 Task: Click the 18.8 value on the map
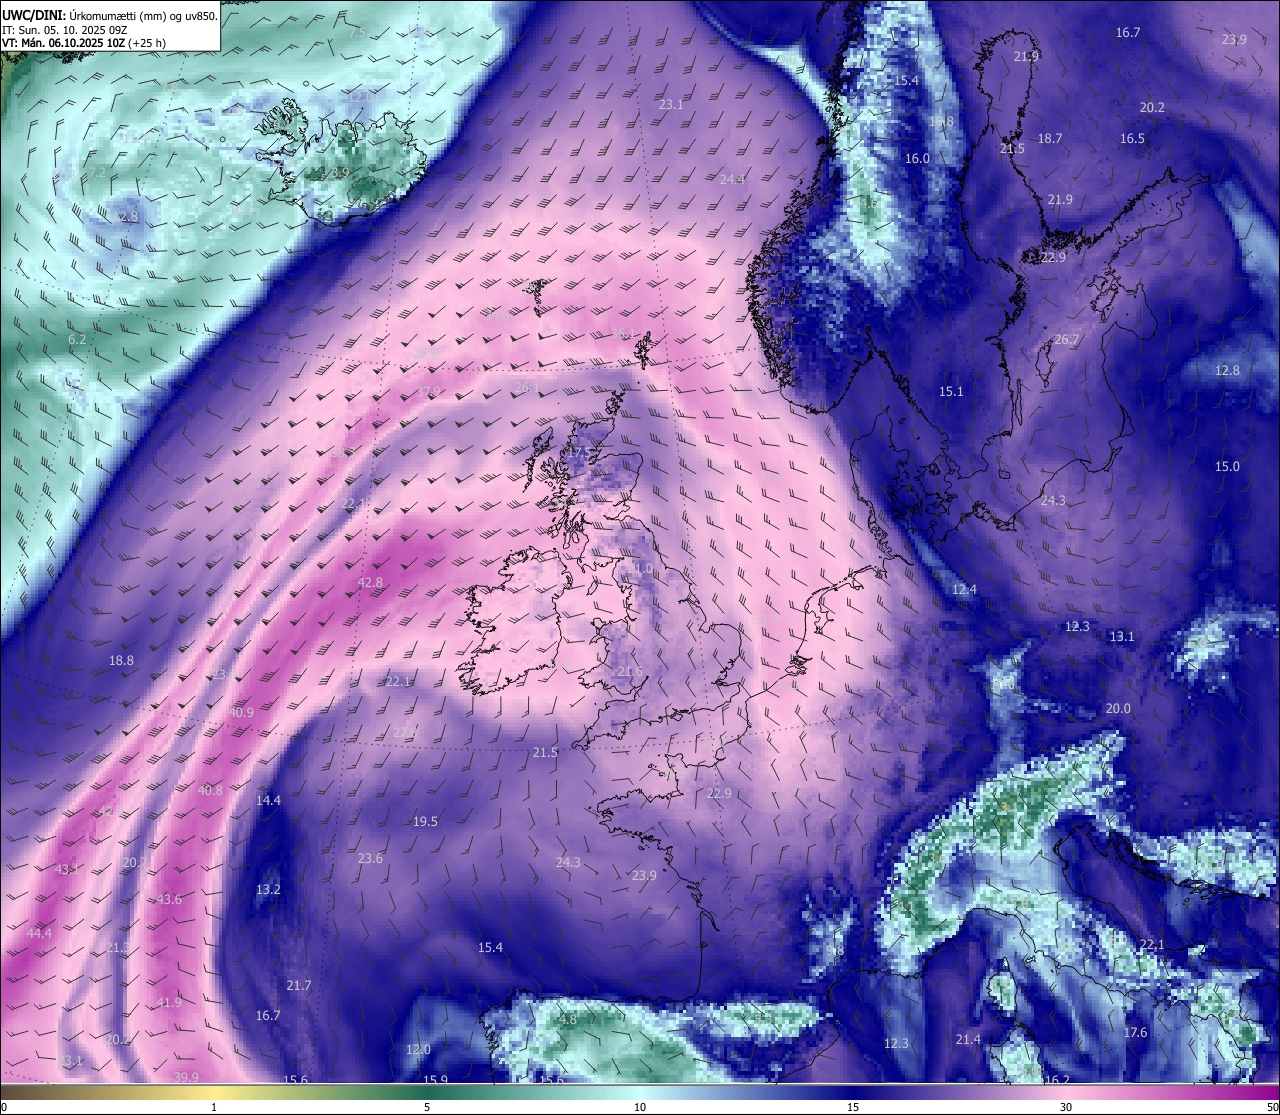point(121,660)
